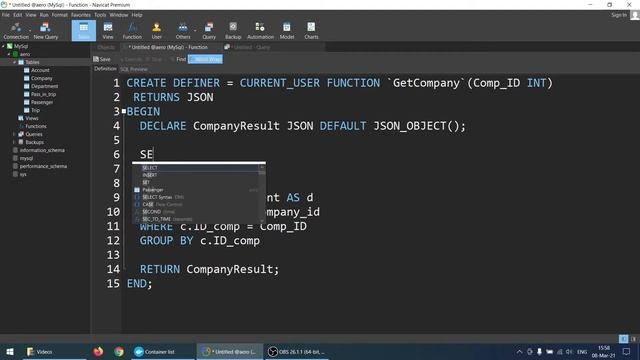Screen dimensions: 640x360
Task: Open the View objects icon
Action: (108, 31)
